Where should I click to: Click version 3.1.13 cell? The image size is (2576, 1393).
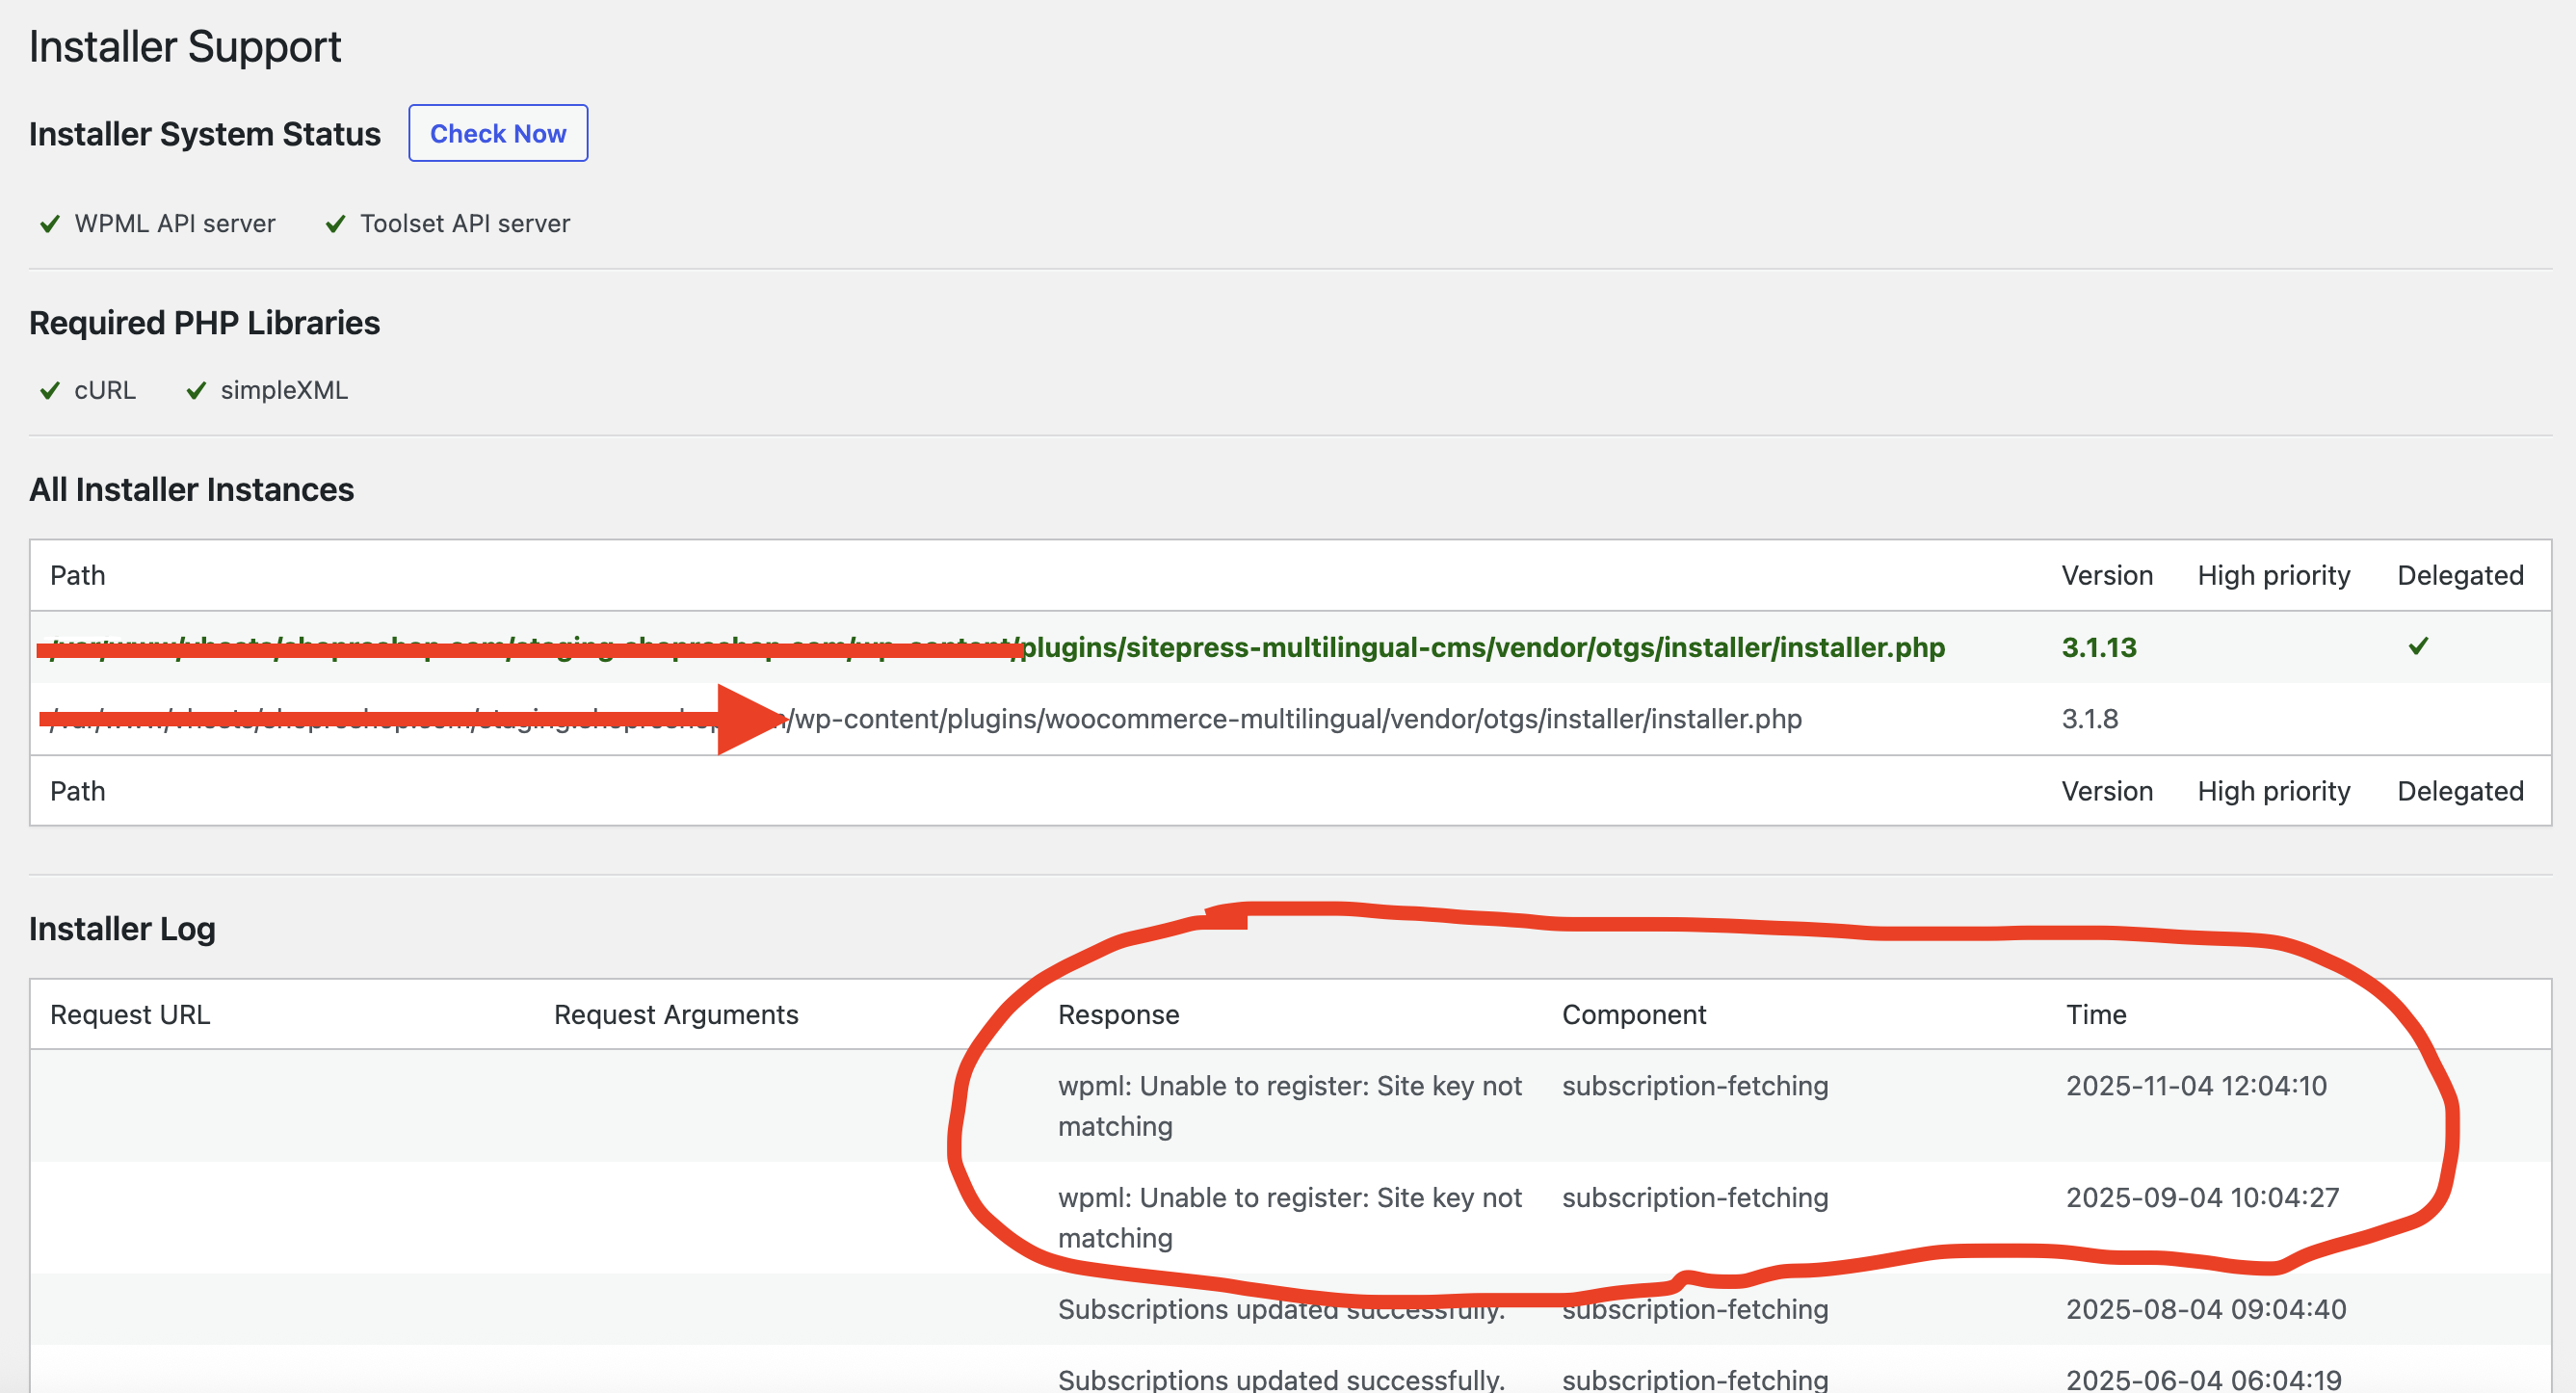coord(2099,648)
